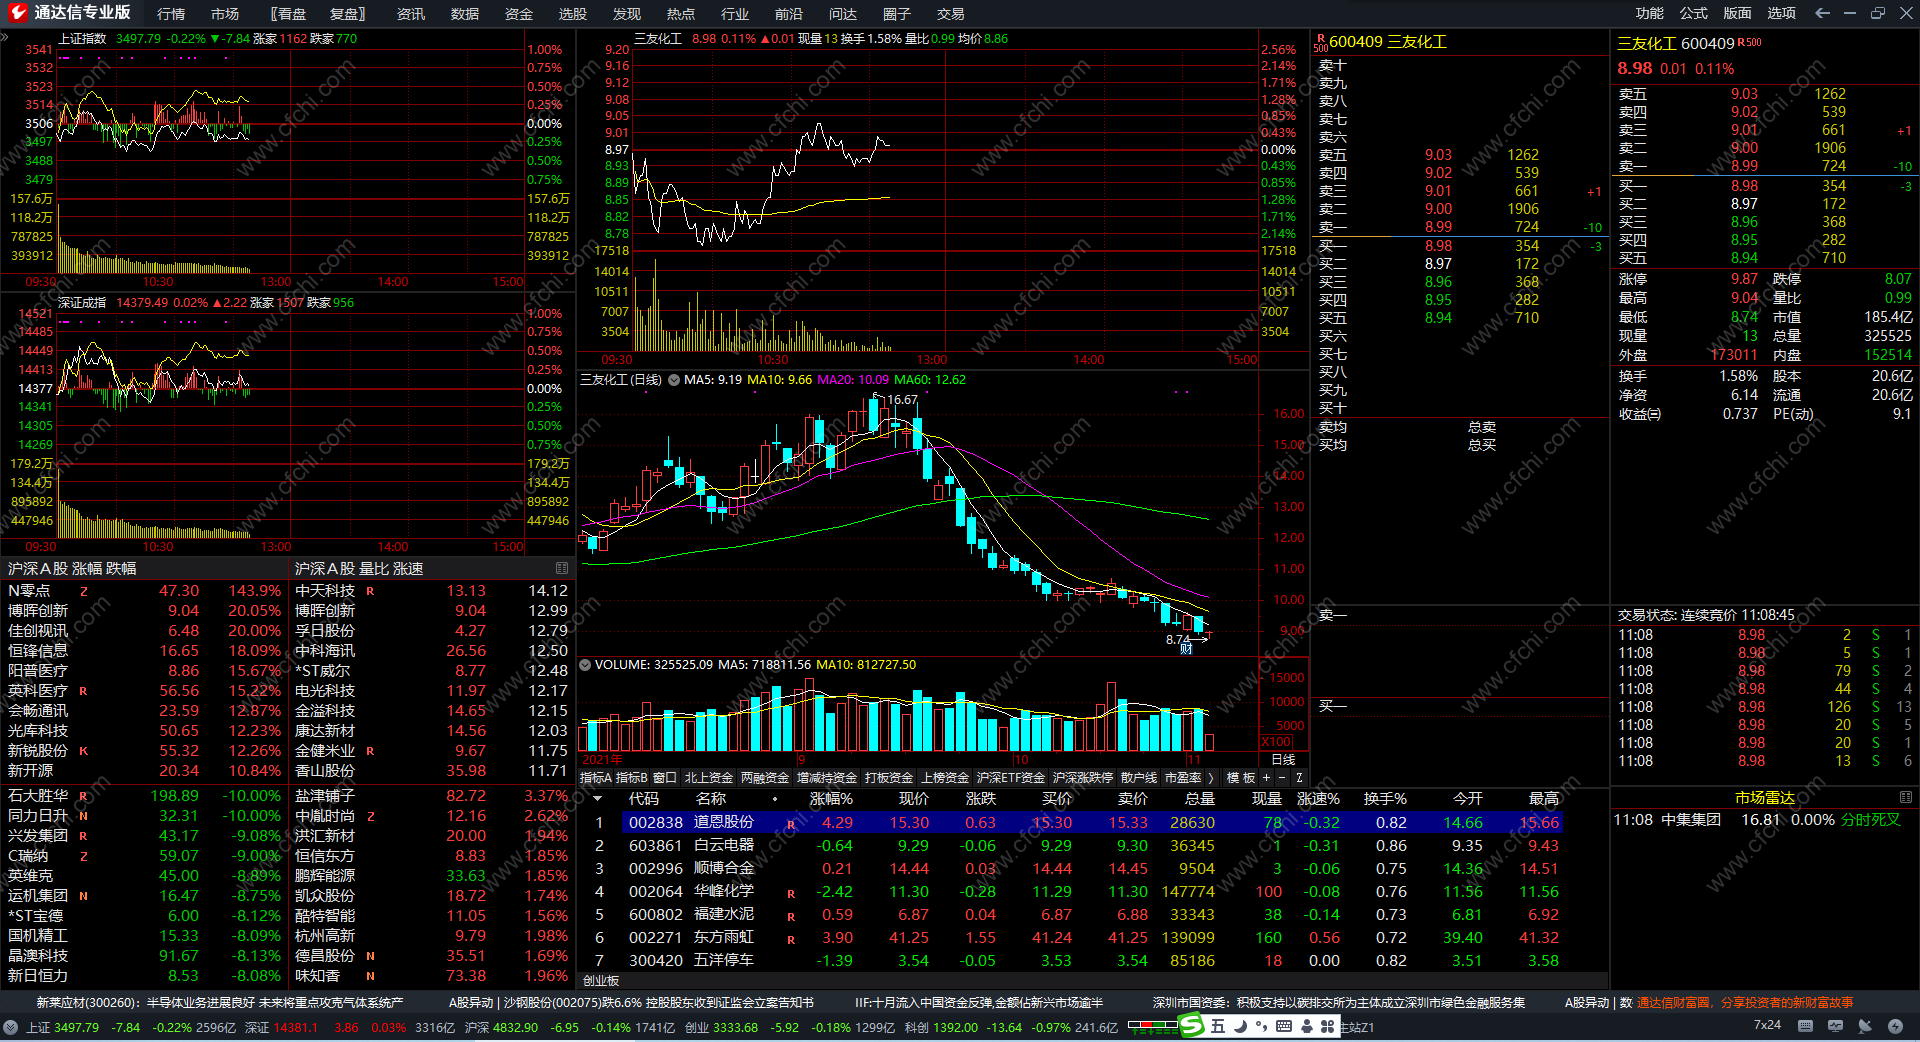Screen dimensions: 1920x1042
Task: Click 盐津铺子 in the speed list
Action: [x=325, y=796]
